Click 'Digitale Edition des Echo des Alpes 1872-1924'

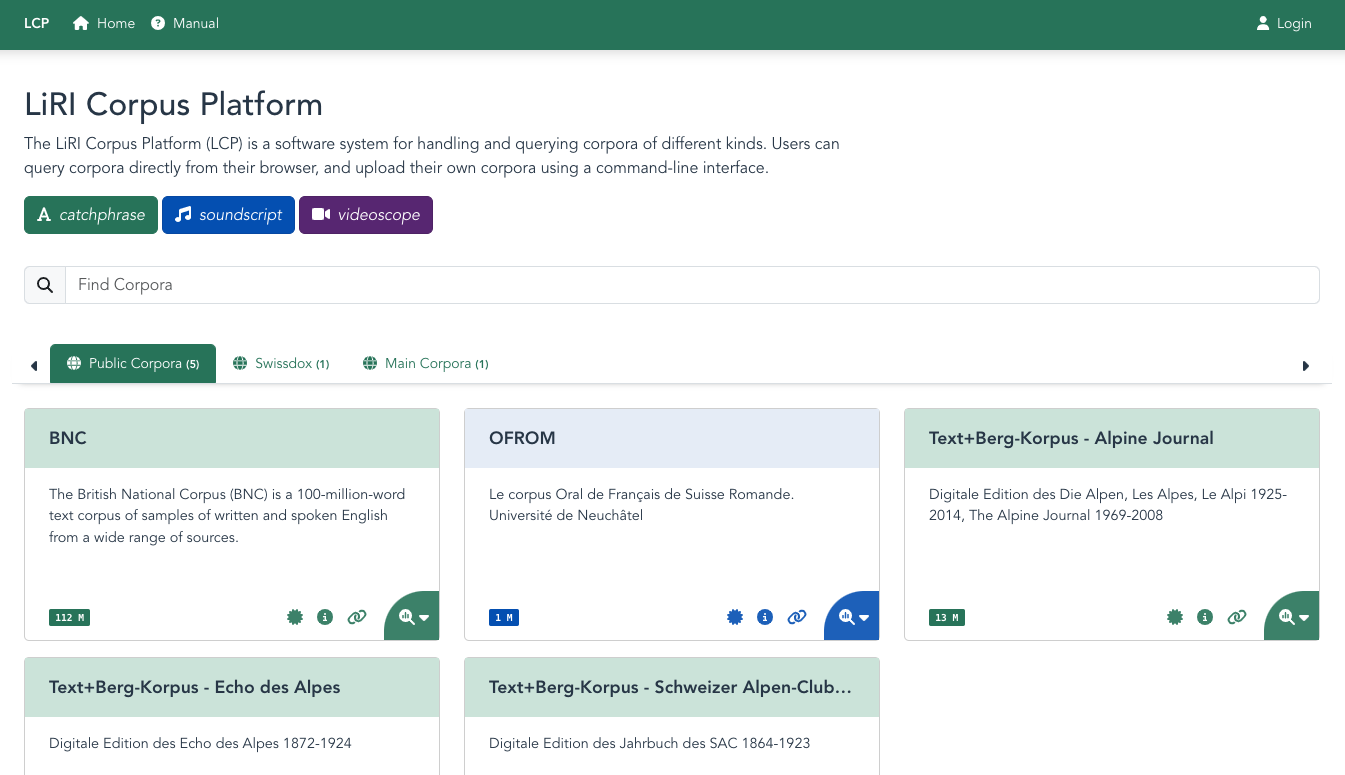[200, 743]
